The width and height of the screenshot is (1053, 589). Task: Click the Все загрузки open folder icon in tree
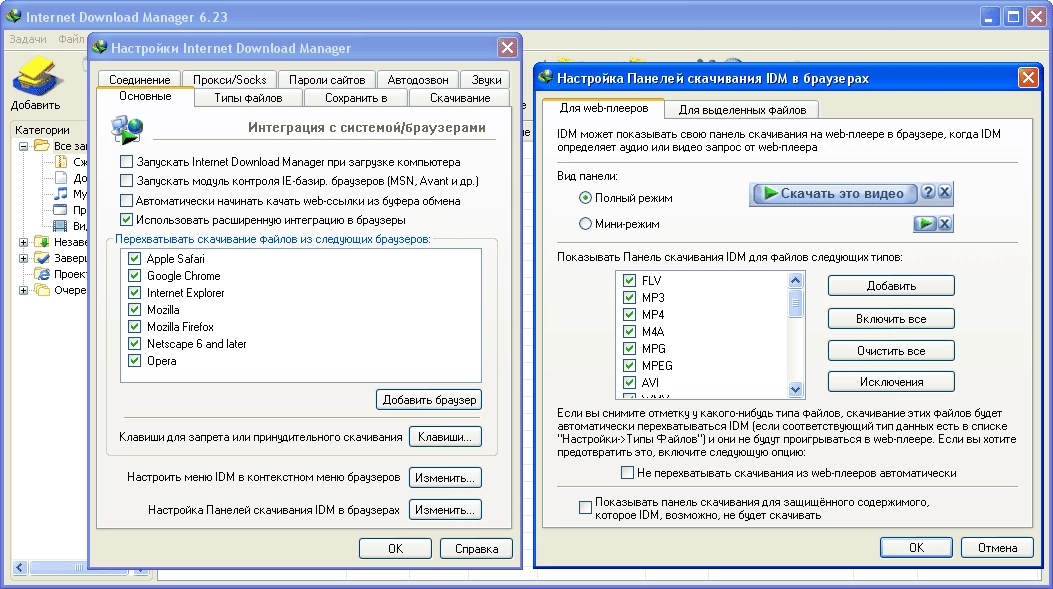tap(42, 146)
